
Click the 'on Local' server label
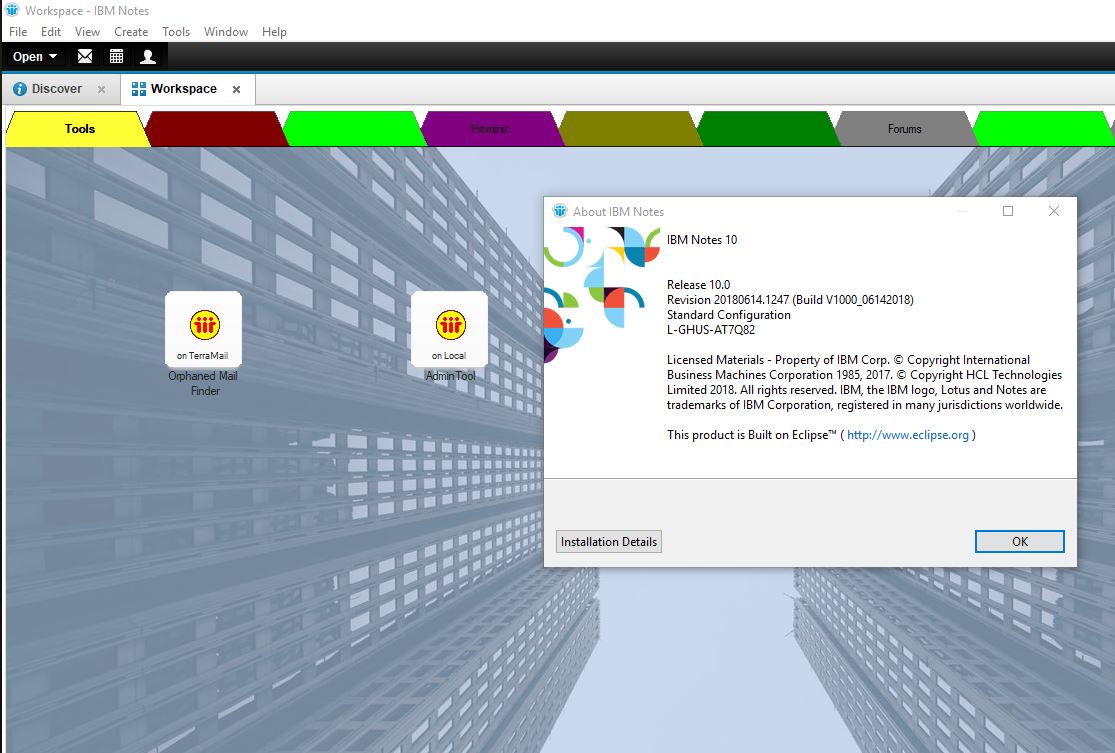(x=449, y=356)
